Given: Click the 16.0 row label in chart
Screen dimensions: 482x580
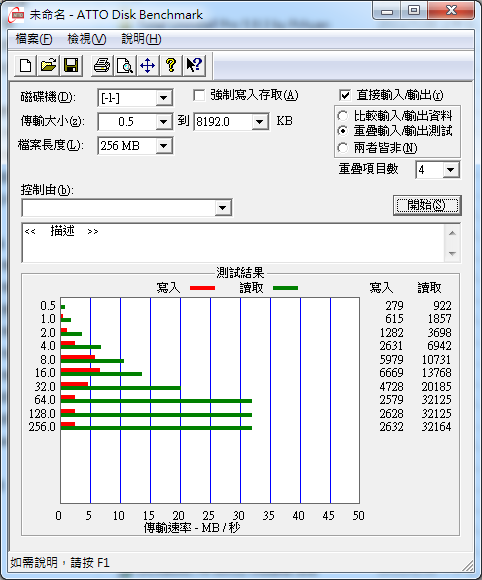Looking at the screenshot, I should click(x=45, y=373).
